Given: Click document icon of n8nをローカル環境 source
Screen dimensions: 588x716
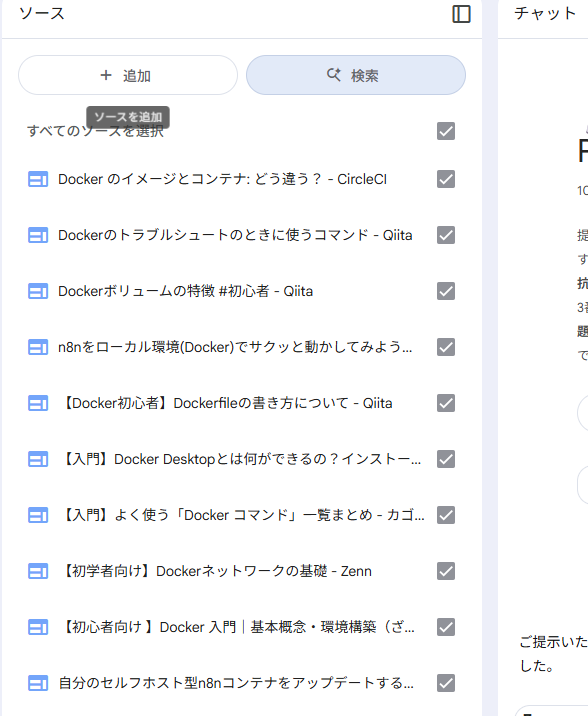Looking at the screenshot, I should (38, 347).
